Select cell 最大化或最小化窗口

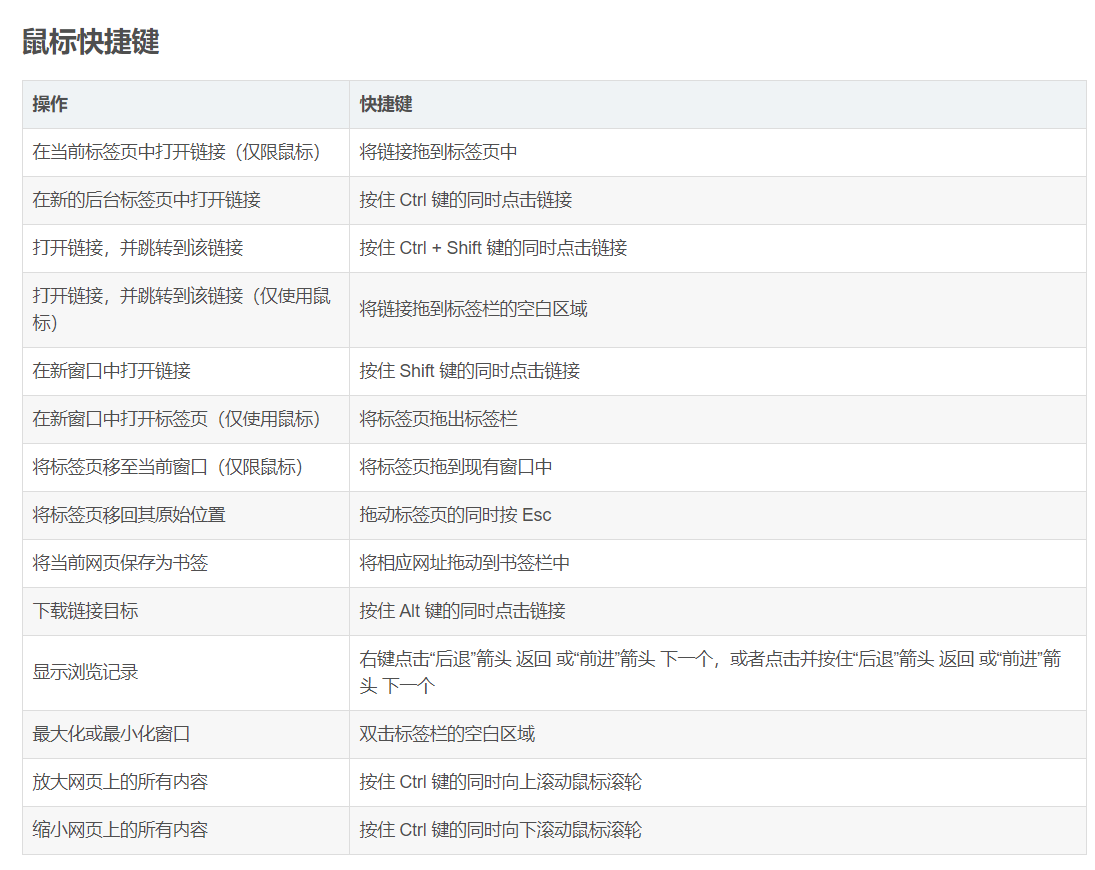(186, 735)
